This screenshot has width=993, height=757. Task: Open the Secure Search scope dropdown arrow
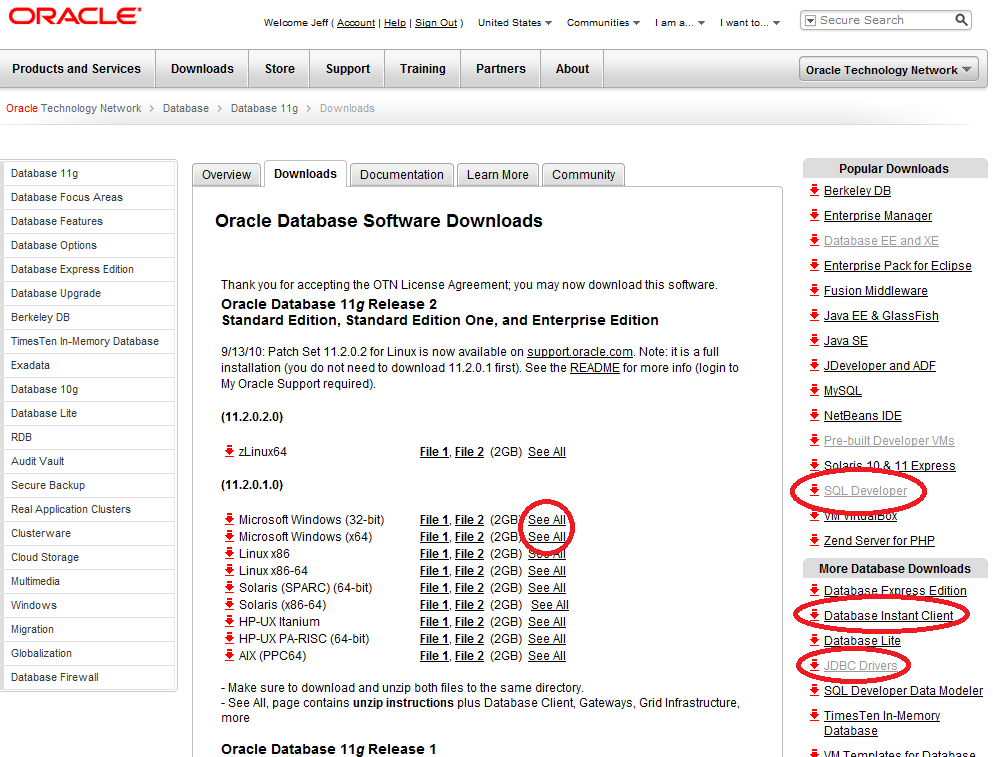point(810,20)
